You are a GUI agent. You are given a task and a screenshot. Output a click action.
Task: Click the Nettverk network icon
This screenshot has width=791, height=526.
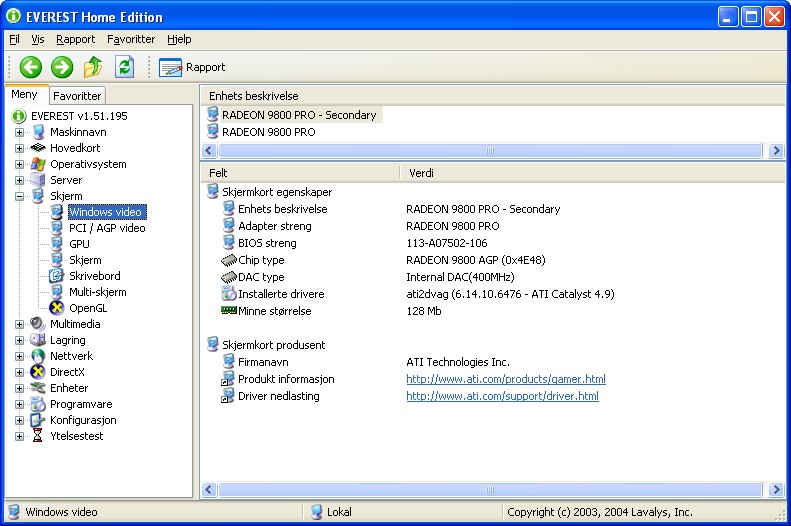point(38,356)
